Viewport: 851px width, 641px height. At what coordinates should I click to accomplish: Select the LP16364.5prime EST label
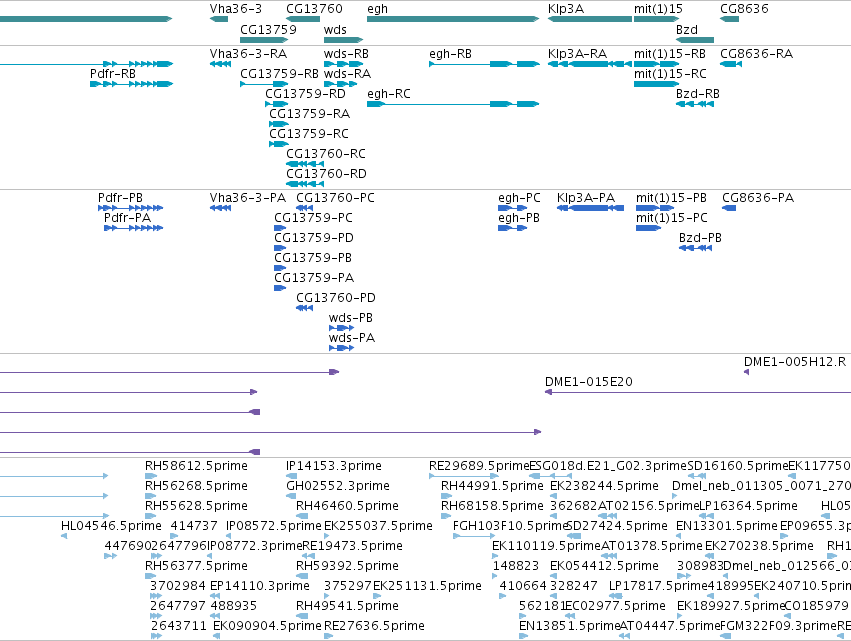[x=748, y=506]
